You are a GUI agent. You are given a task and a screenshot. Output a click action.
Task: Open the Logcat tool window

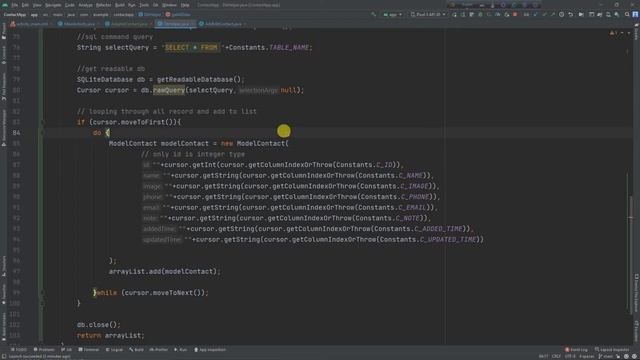click(114, 350)
